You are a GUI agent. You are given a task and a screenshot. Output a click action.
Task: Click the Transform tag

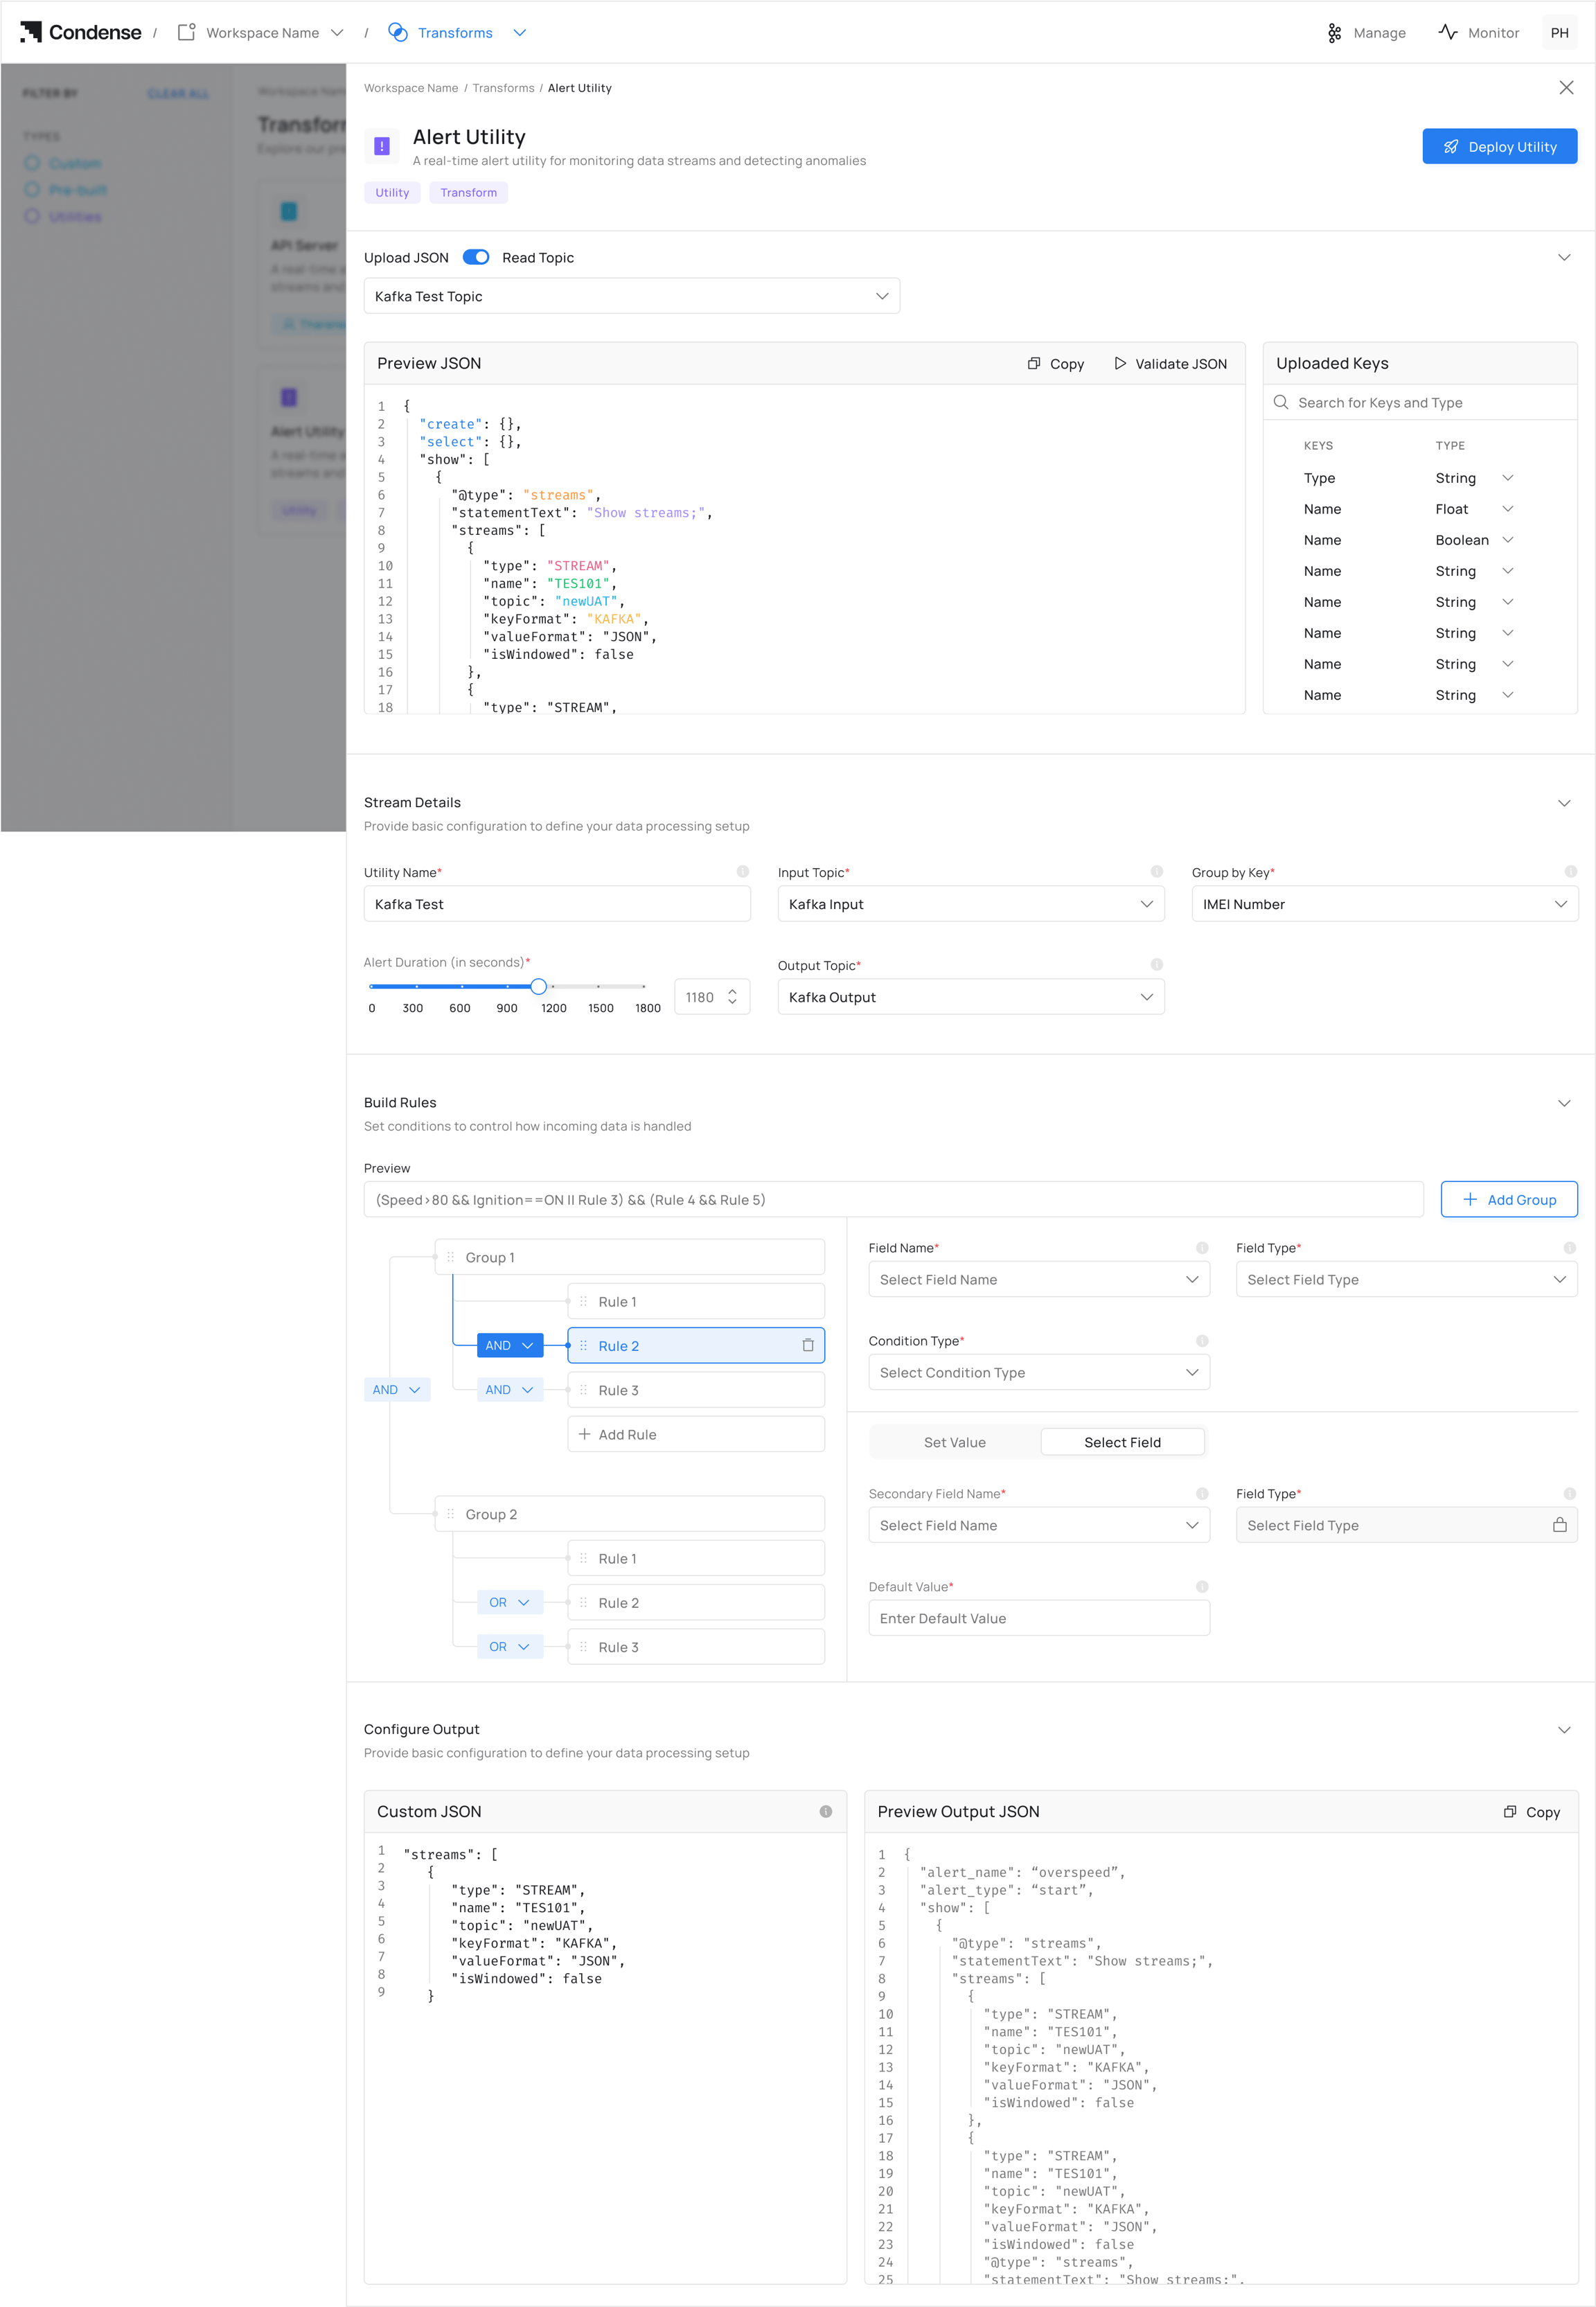(468, 193)
